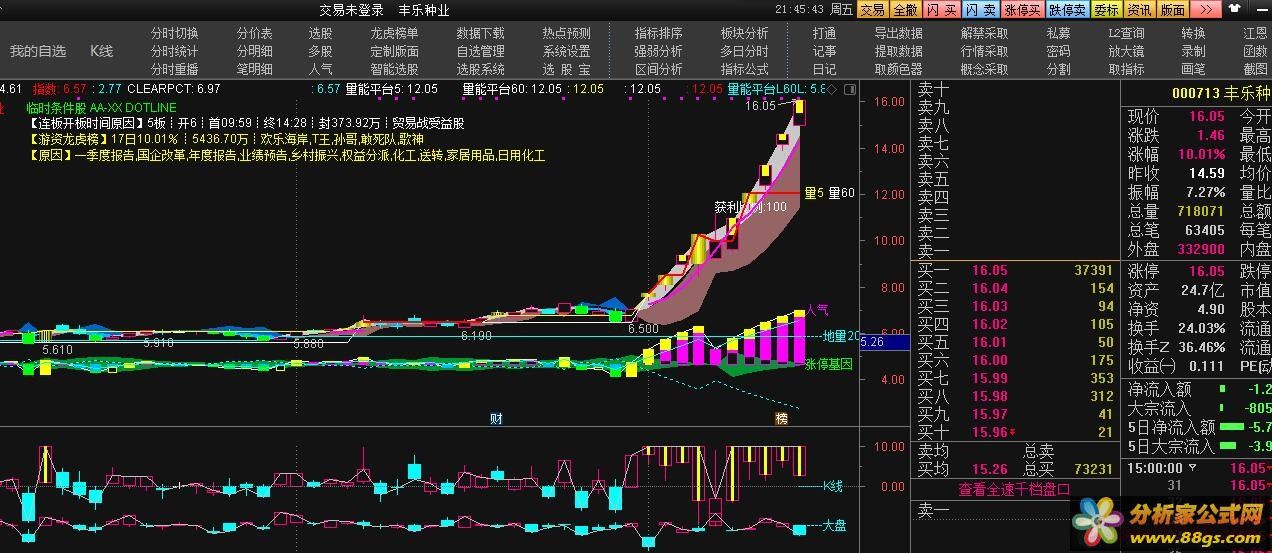Open 密码 password tool
The height and width of the screenshot is (553, 1272).
coord(1058,51)
